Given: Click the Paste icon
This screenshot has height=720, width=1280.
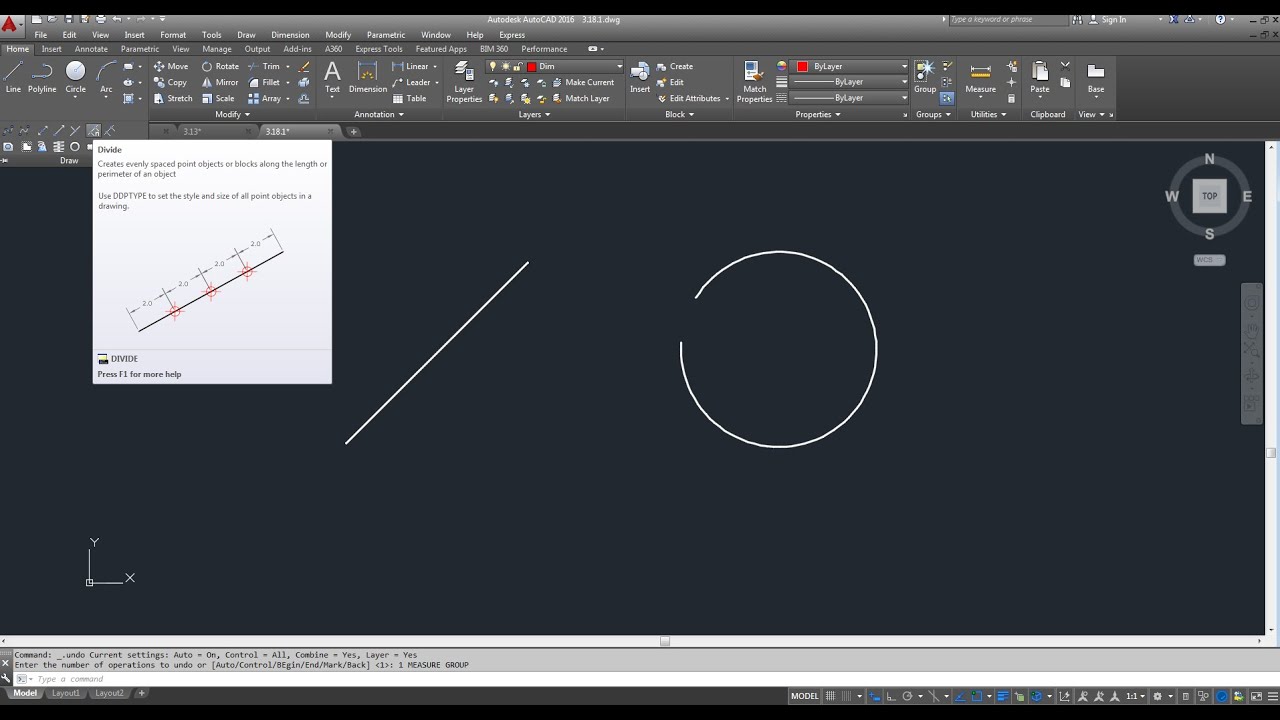Looking at the screenshot, I should click(1040, 76).
